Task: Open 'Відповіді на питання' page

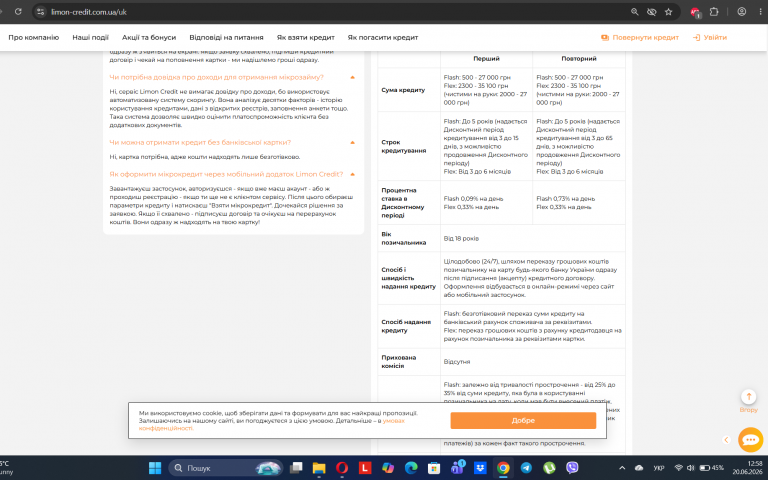Action: pyautogui.click(x=226, y=37)
